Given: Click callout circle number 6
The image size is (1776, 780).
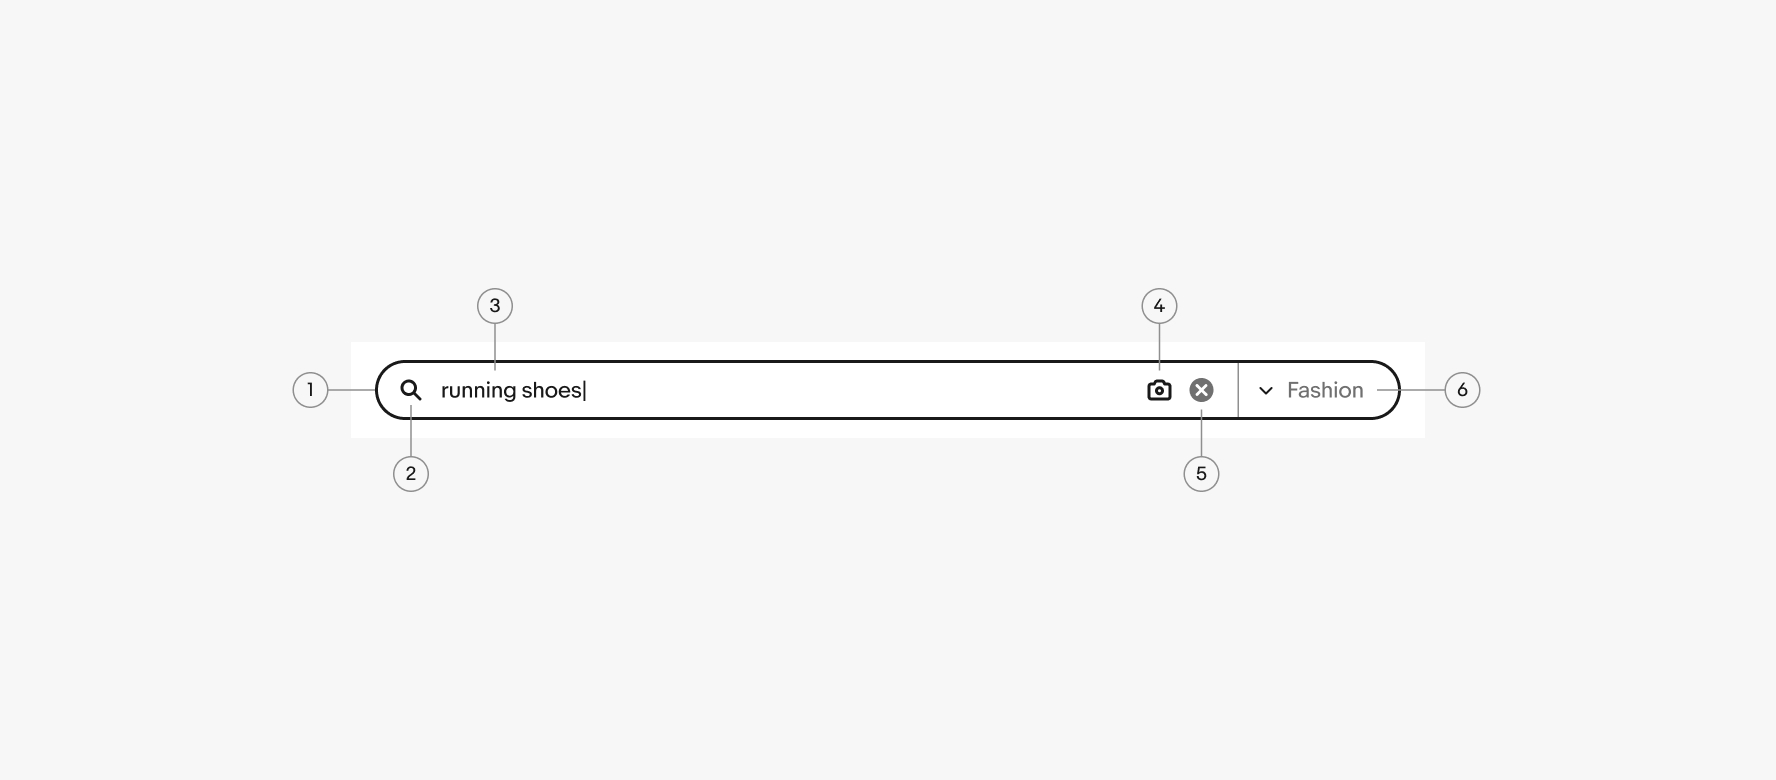Looking at the screenshot, I should [1464, 390].
